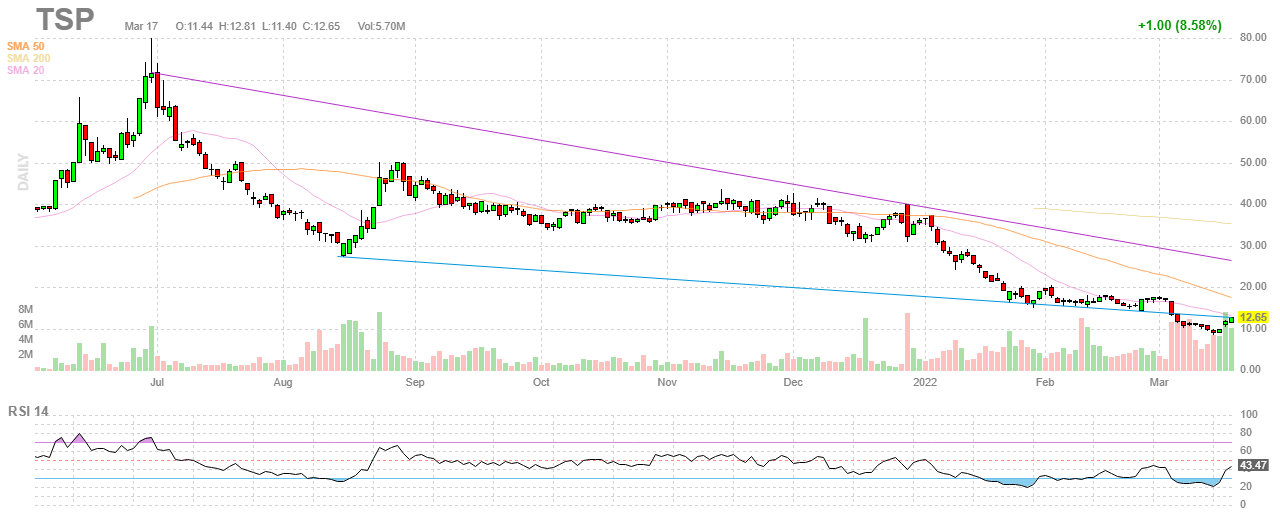Image resolution: width=1280 pixels, height=520 pixels.
Task: Click the 43.47 RSI value tag
Action: 1253,466
